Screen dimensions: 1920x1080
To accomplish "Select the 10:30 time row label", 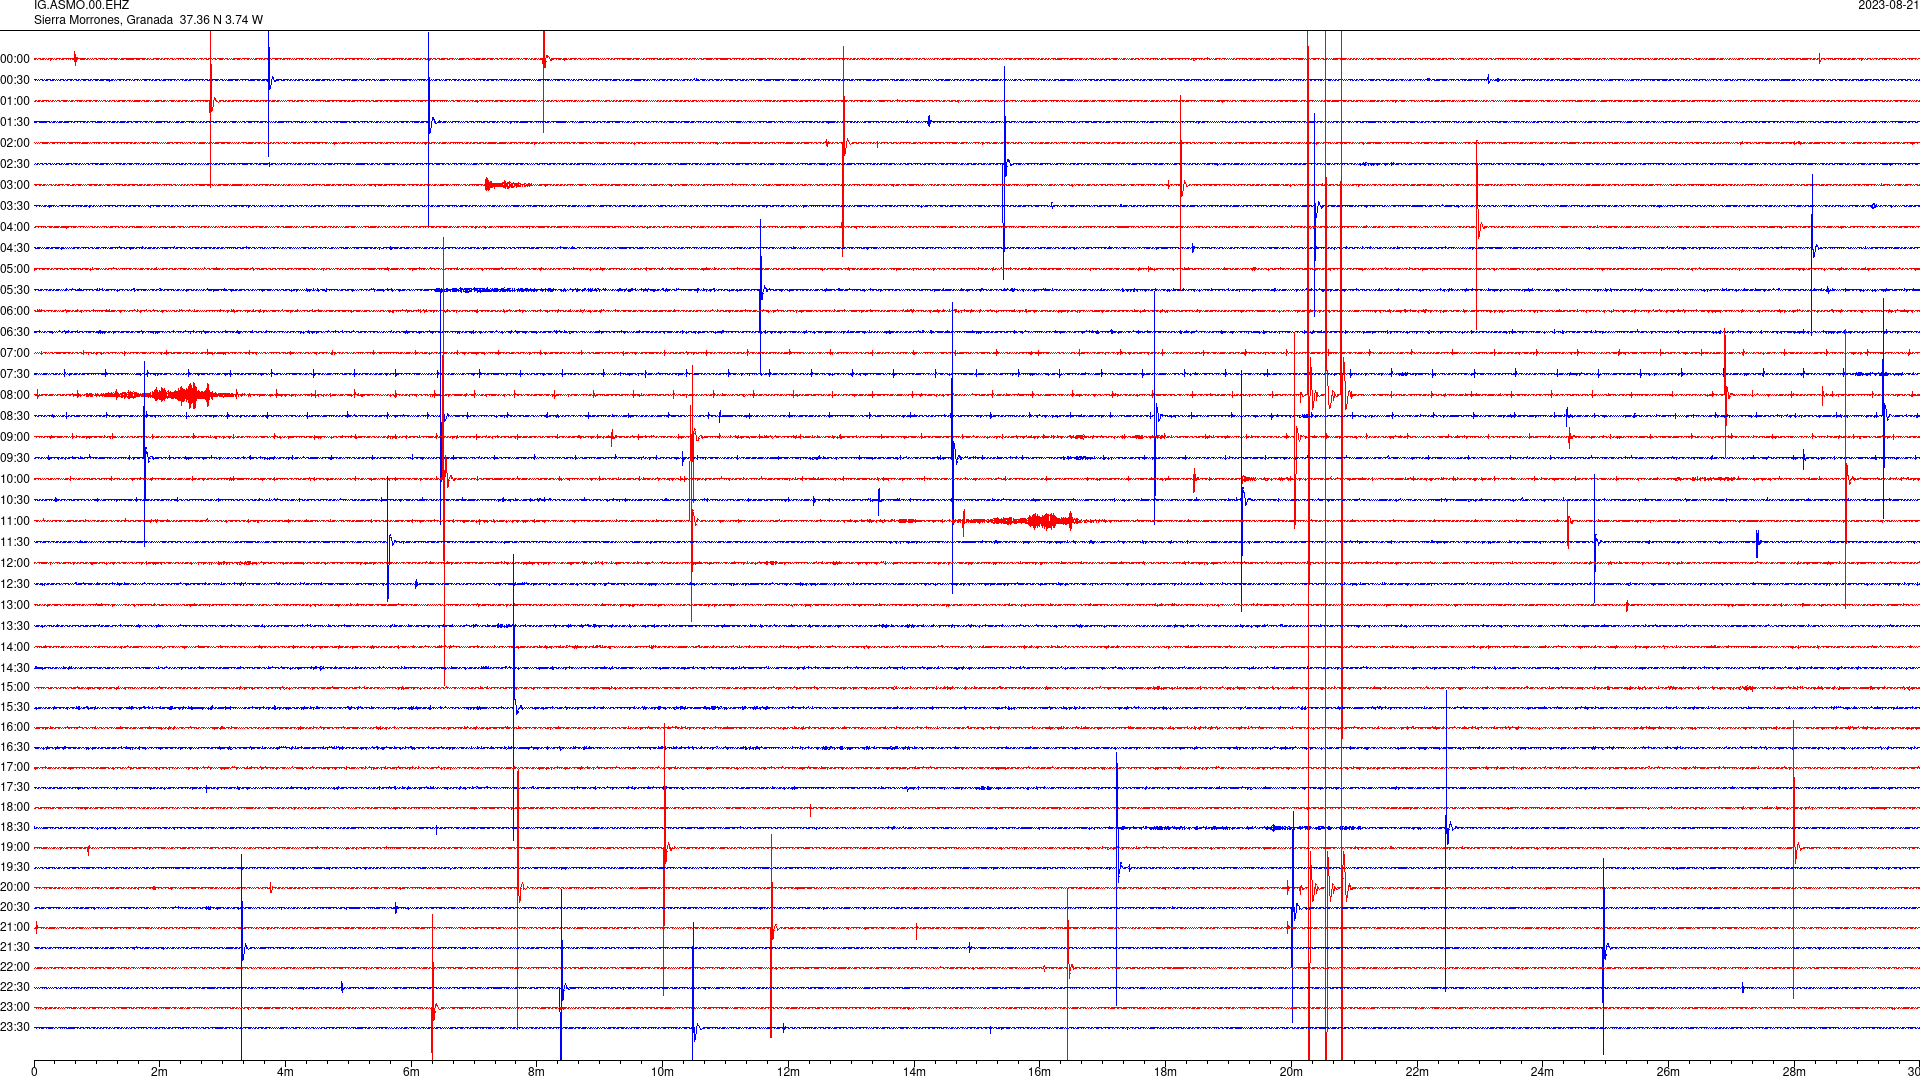I will (15, 500).
